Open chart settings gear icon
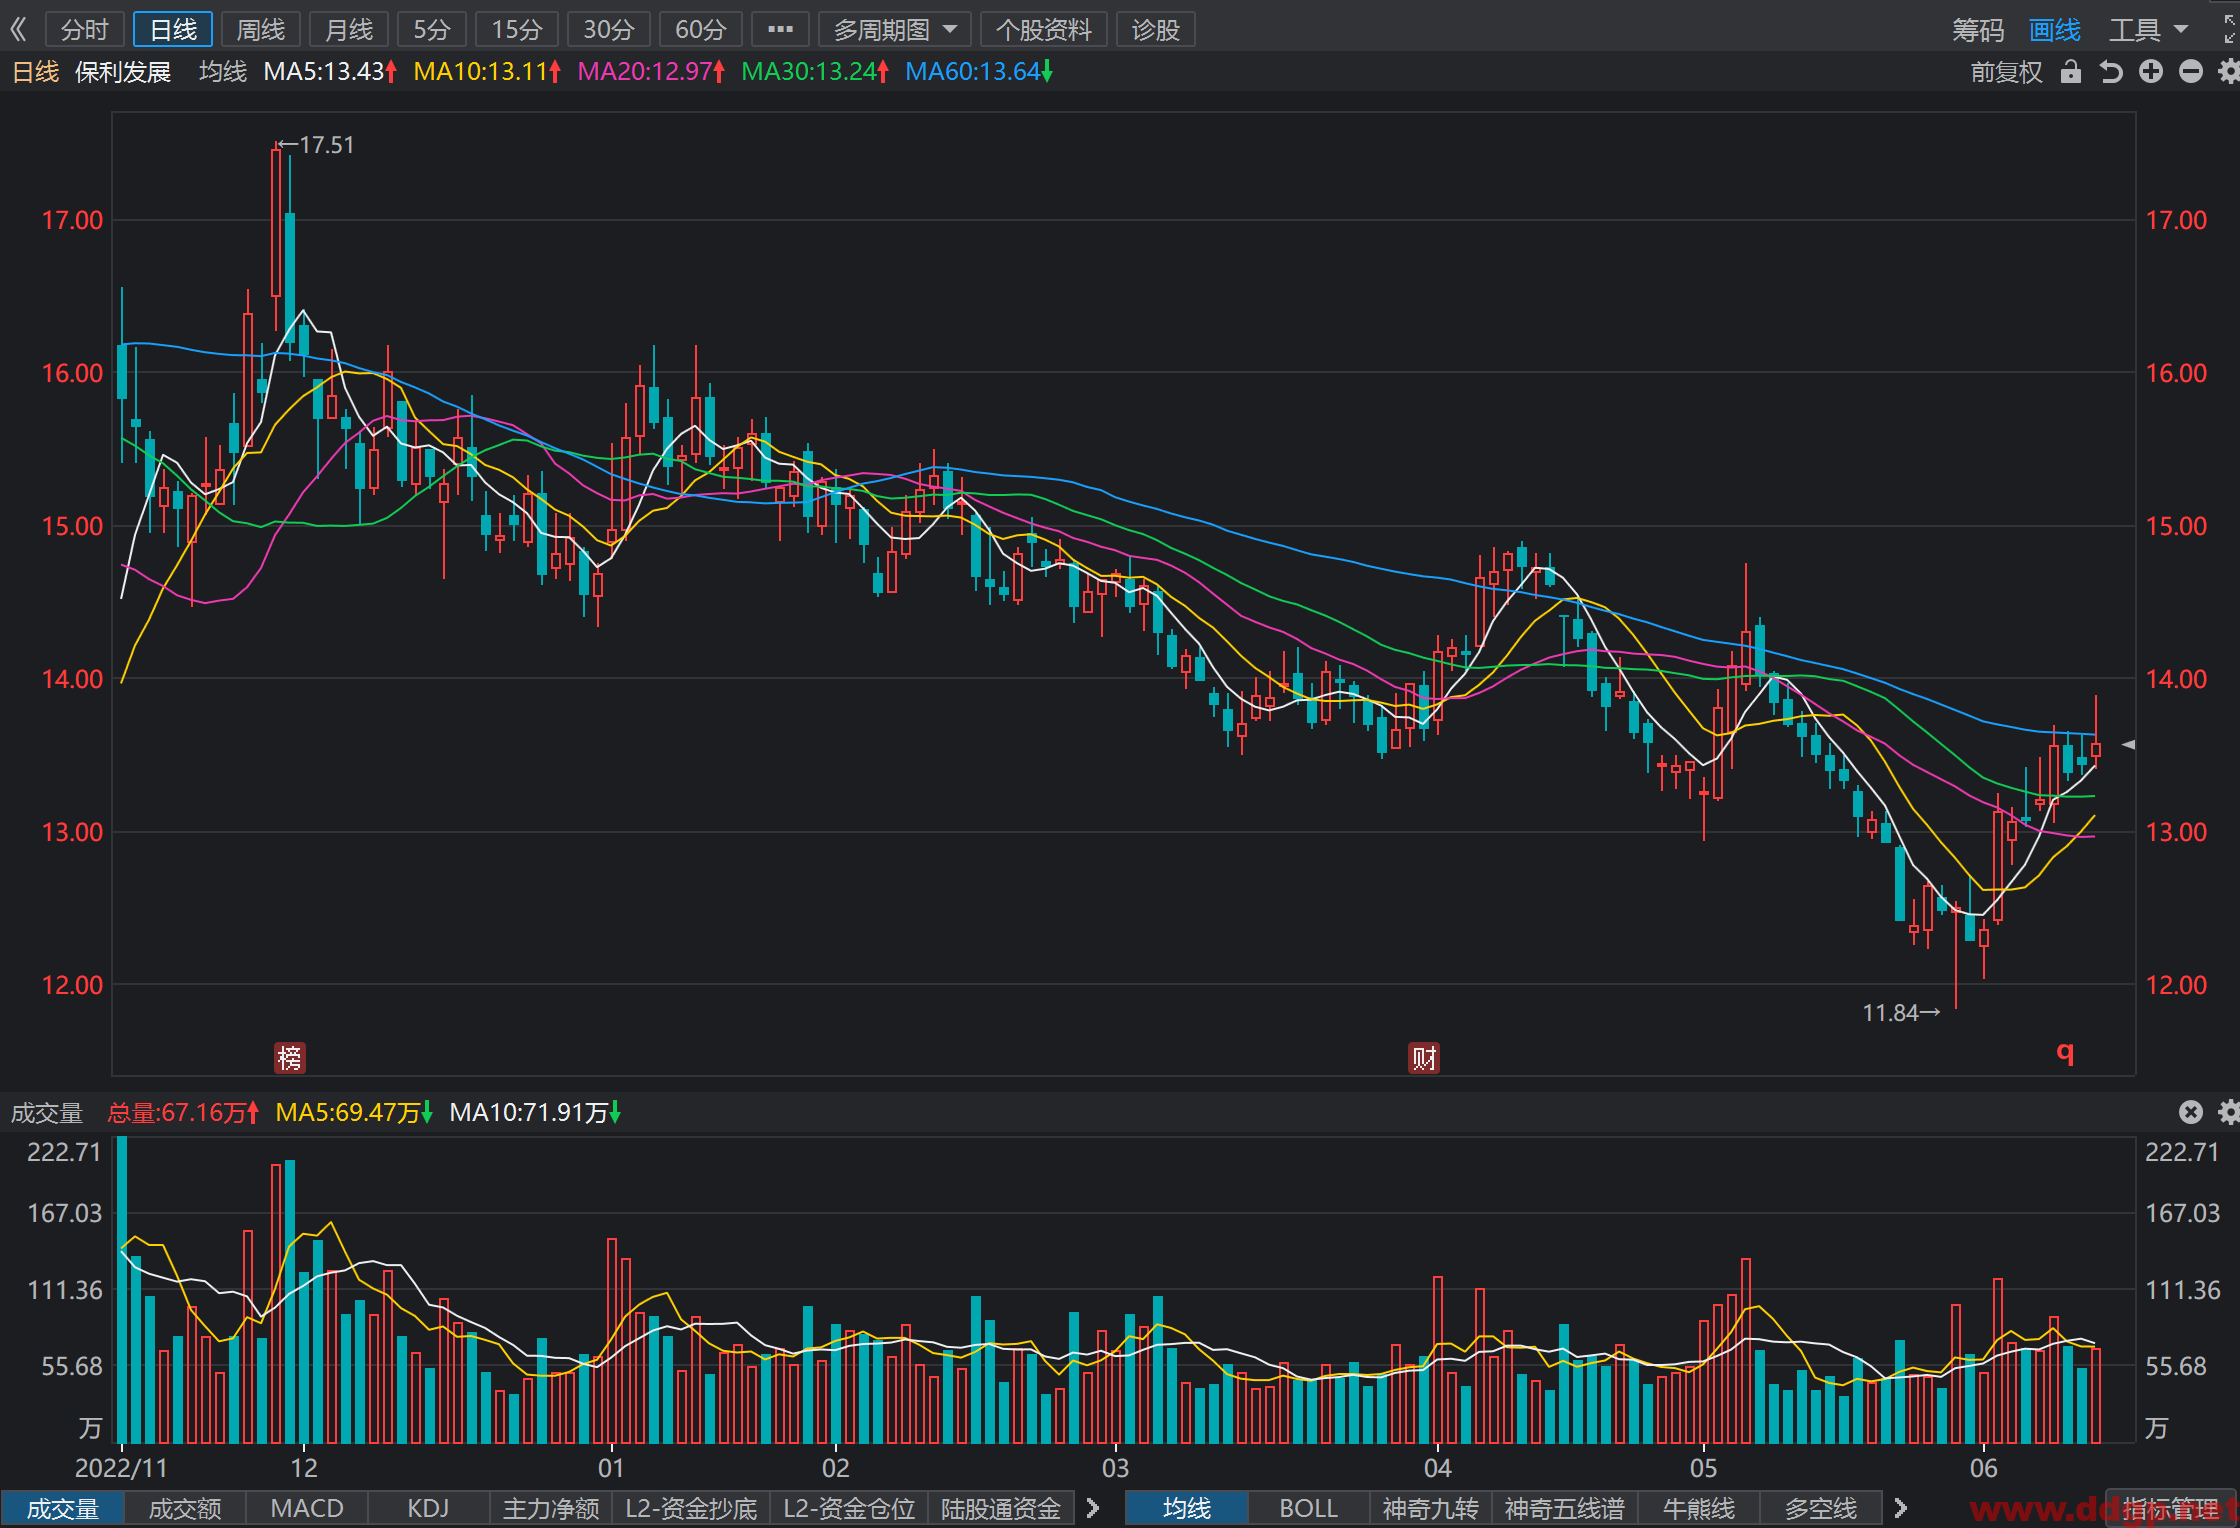The height and width of the screenshot is (1528, 2240). (2229, 72)
